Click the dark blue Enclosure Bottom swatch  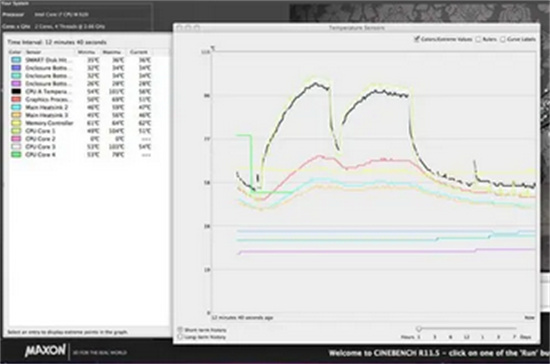(16, 68)
